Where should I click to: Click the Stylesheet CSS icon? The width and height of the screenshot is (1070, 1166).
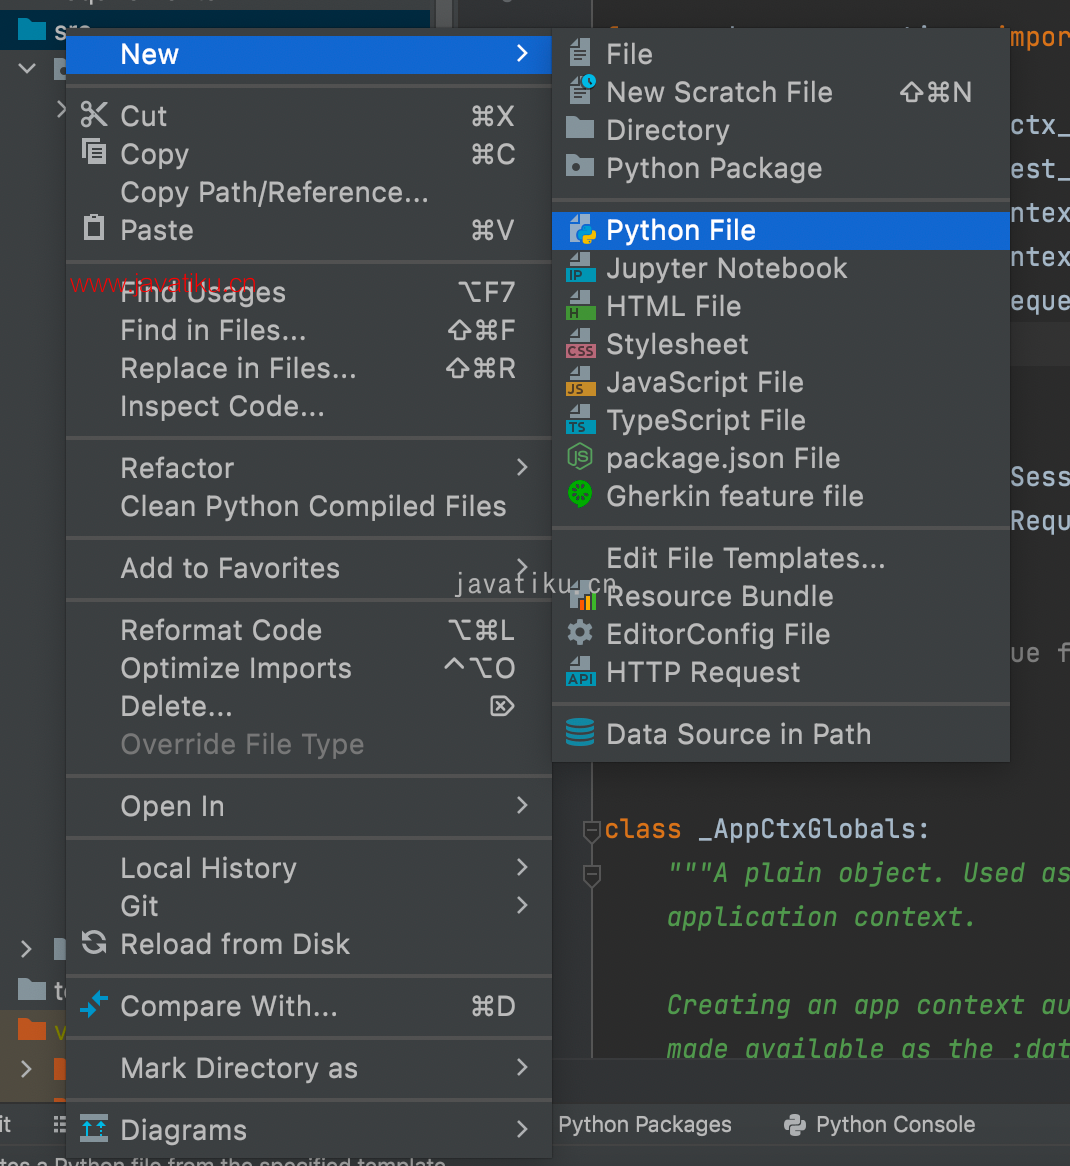point(581,344)
